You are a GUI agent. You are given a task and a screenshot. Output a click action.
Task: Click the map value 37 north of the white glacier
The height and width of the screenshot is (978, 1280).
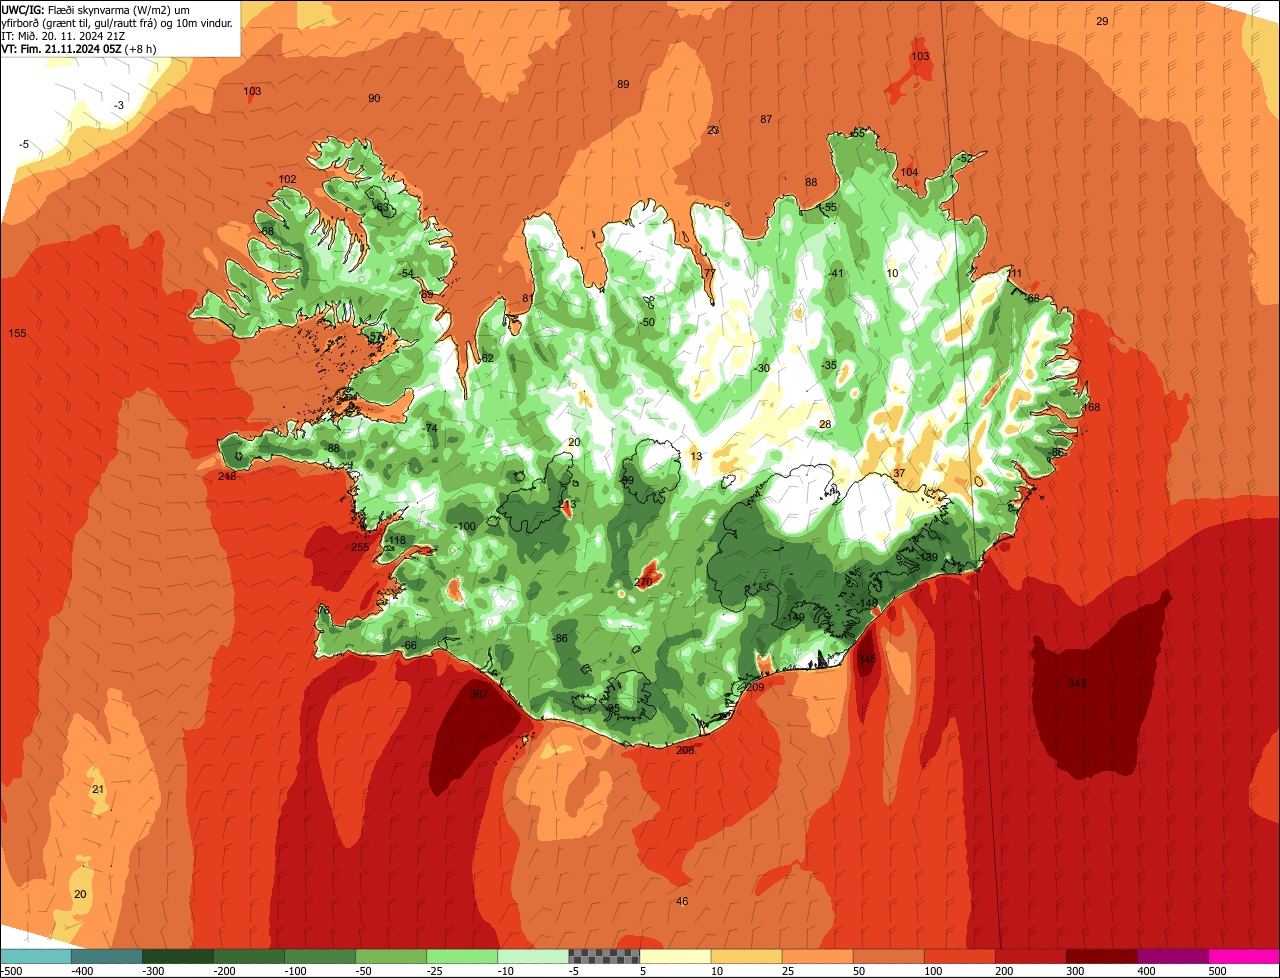tap(899, 473)
